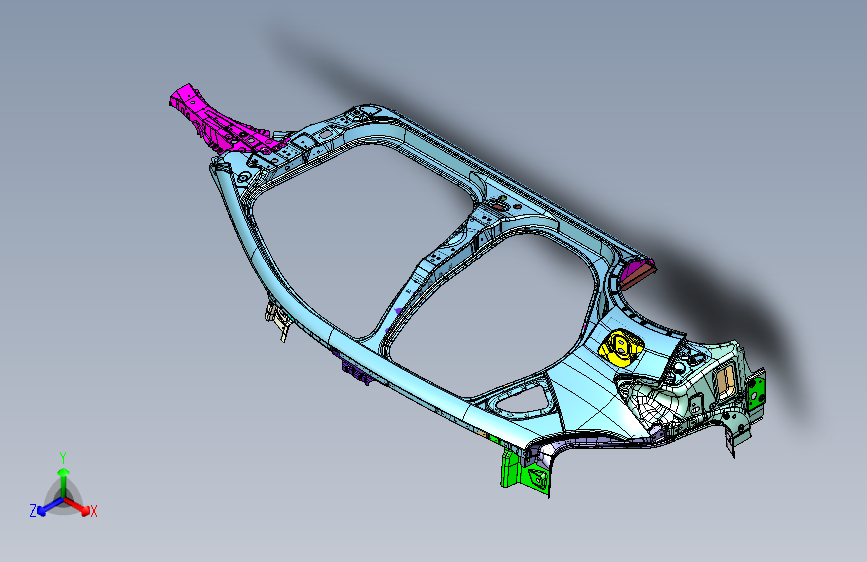867x562 pixels.
Task: Select the purple bracket below the sill
Action: (357, 372)
